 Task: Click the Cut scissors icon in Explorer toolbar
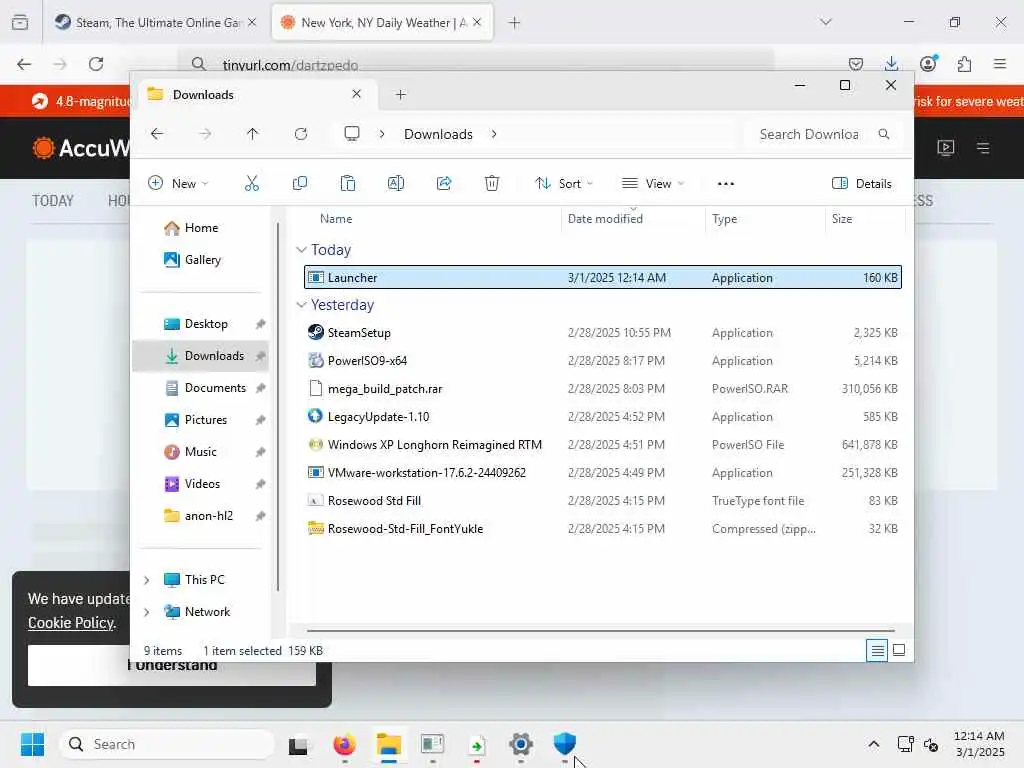tap(251, 184)
